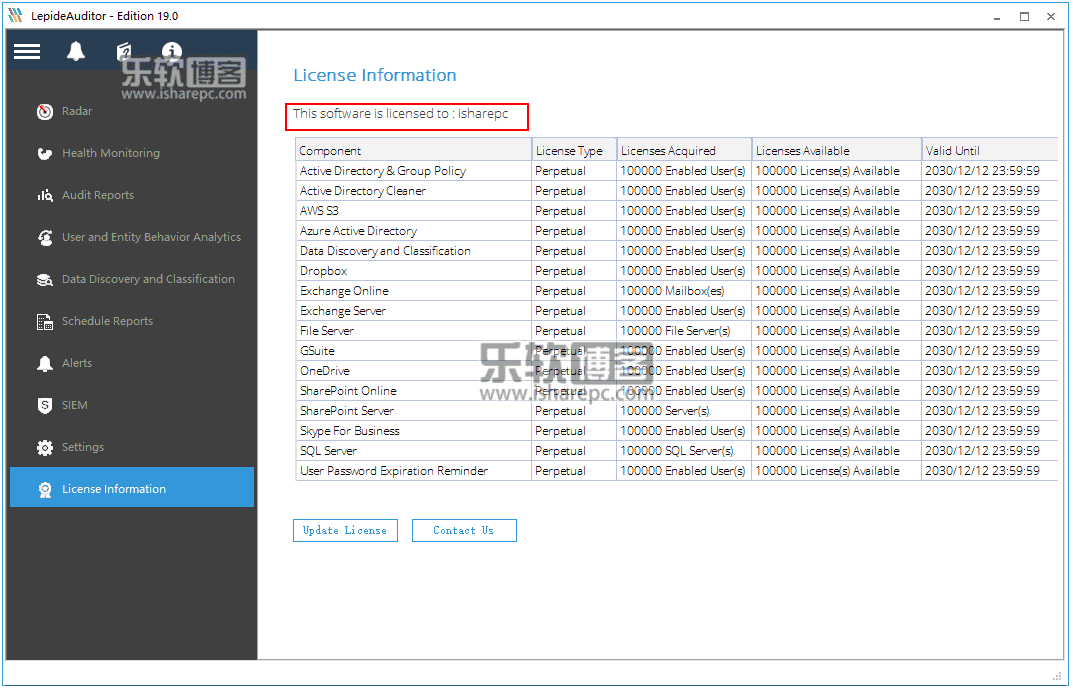Click the LepideAuditor app logo in title bar
This screenshot has width=1073, height=688.
[15, 16]
